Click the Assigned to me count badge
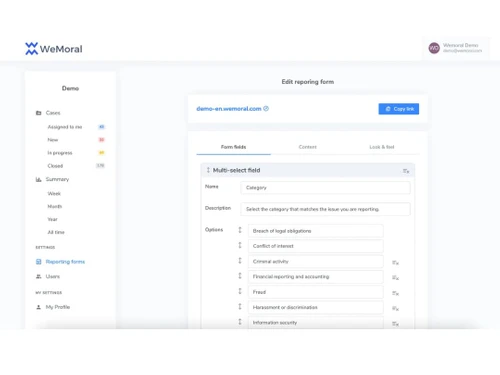 pyautogui.click(x=101, y=127)
